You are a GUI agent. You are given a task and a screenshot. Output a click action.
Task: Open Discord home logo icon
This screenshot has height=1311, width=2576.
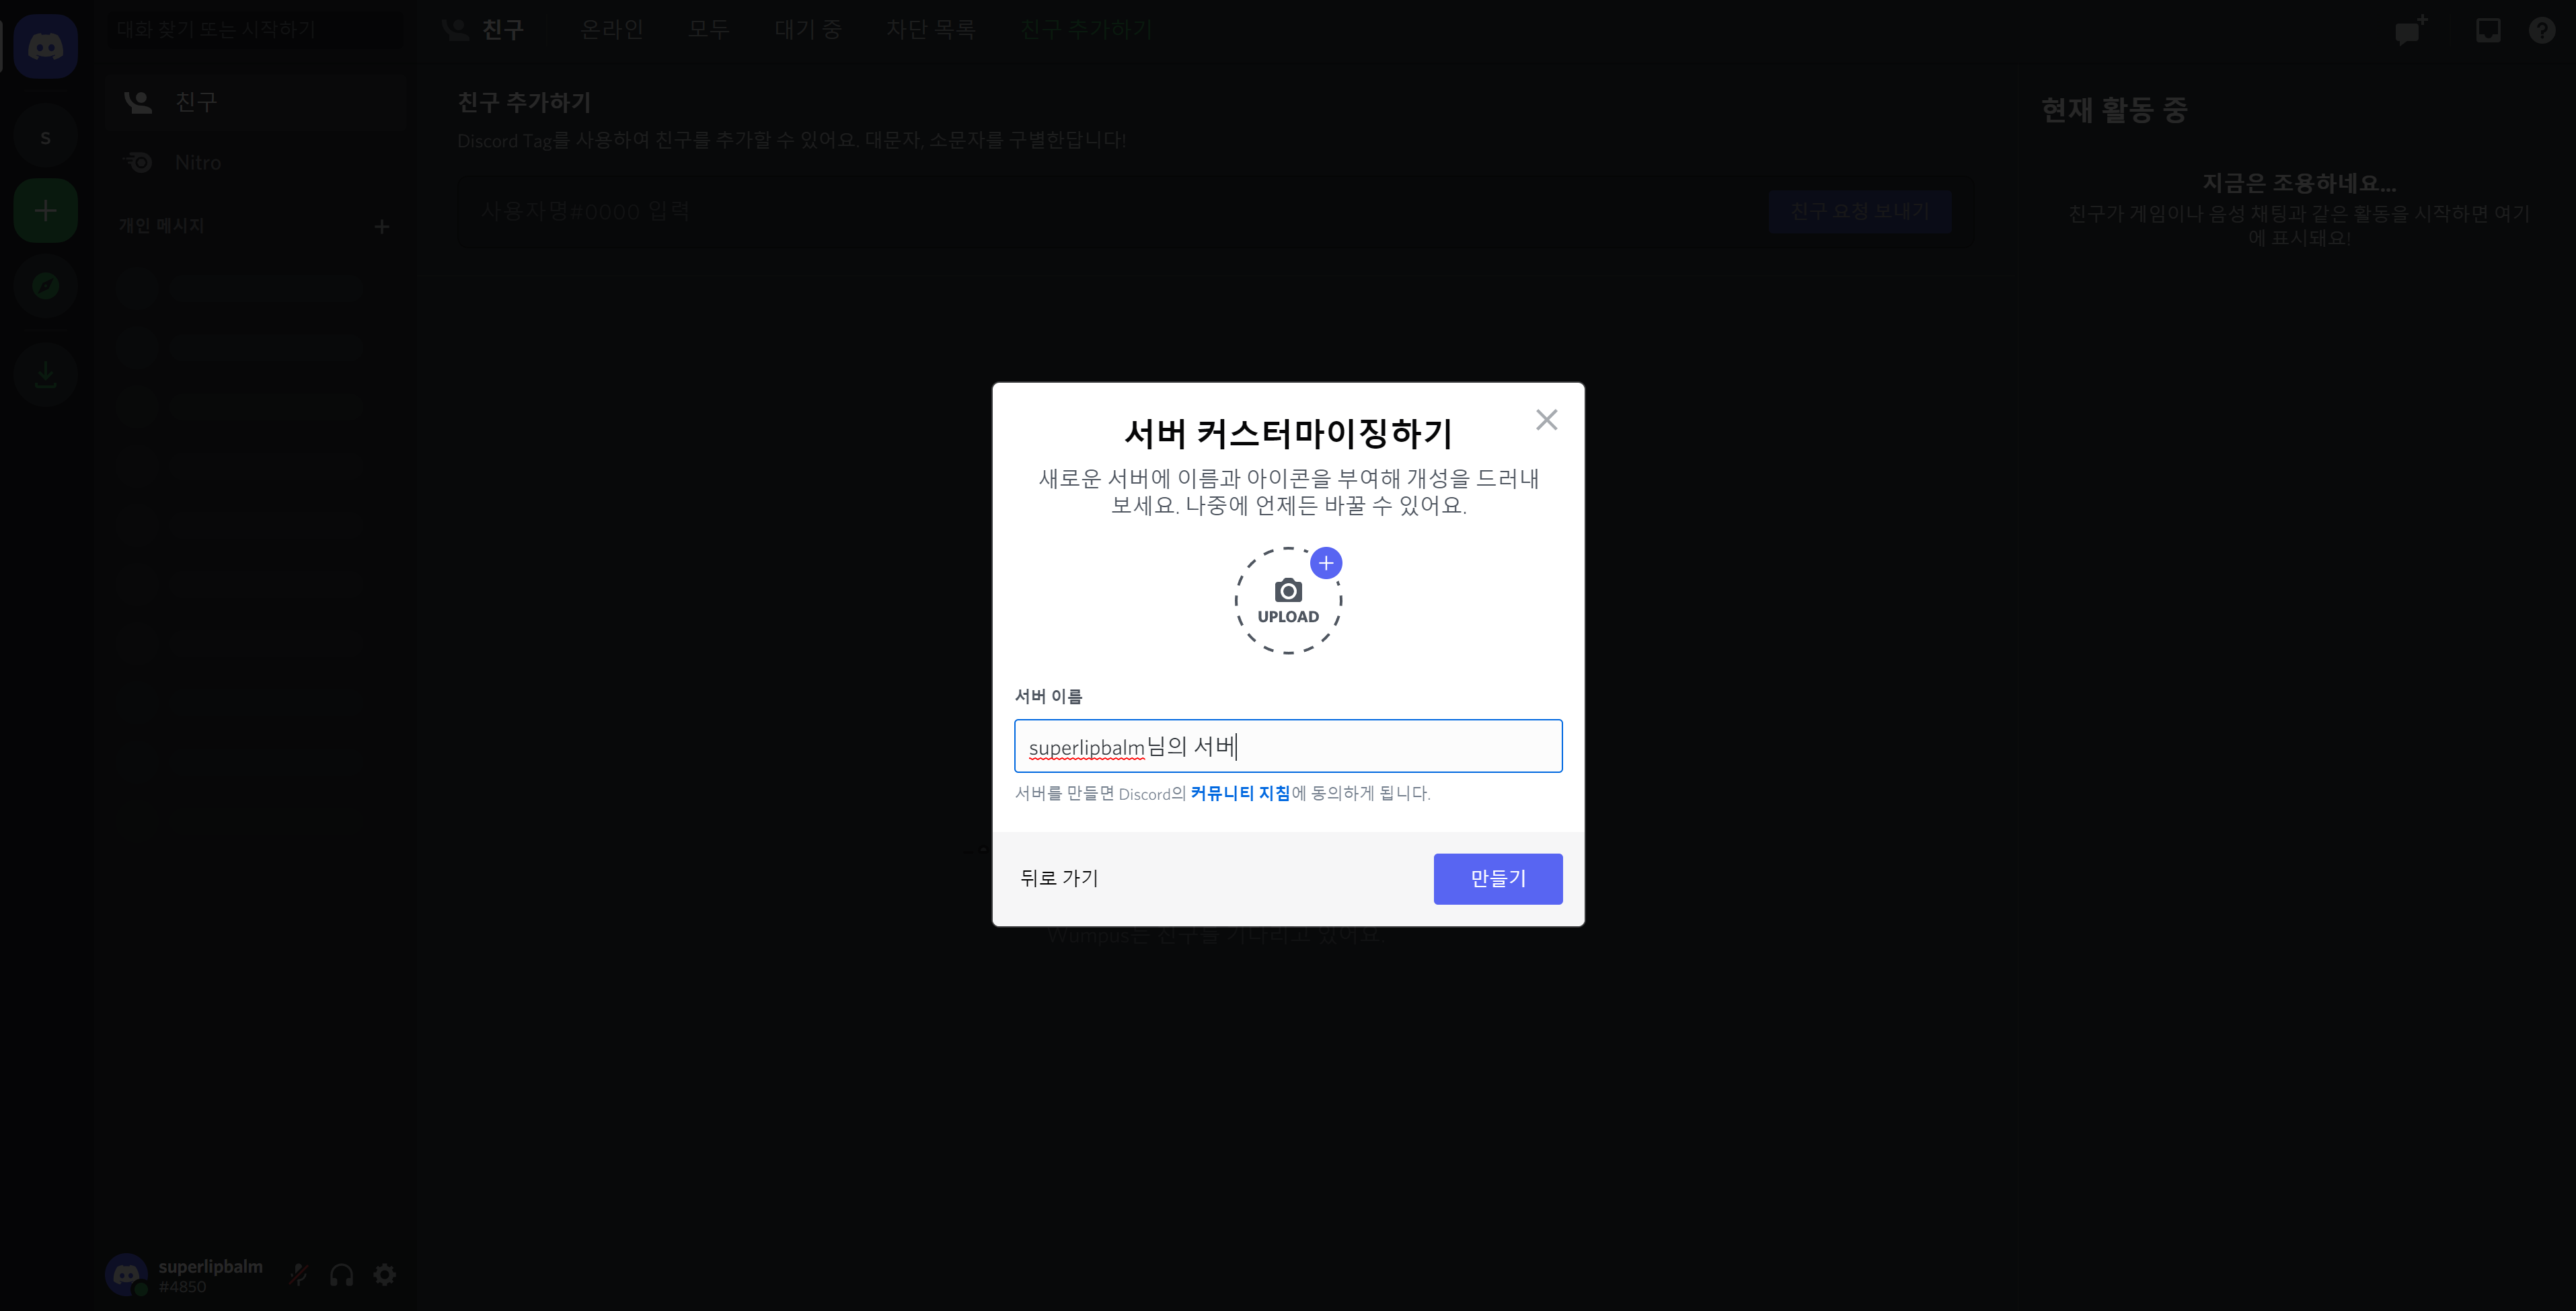(x=45, y=46)
